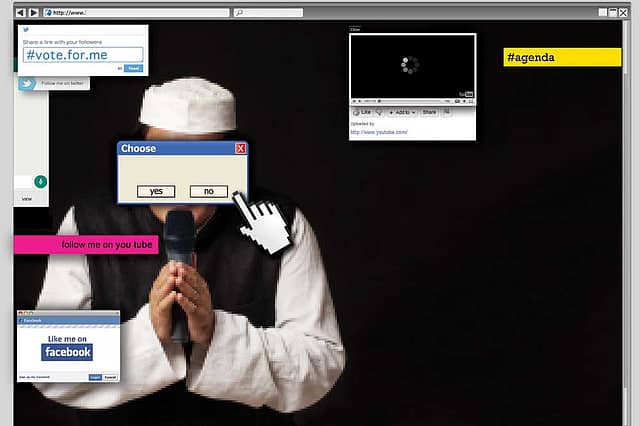Click the flag icon under the video

coord(447,112)
